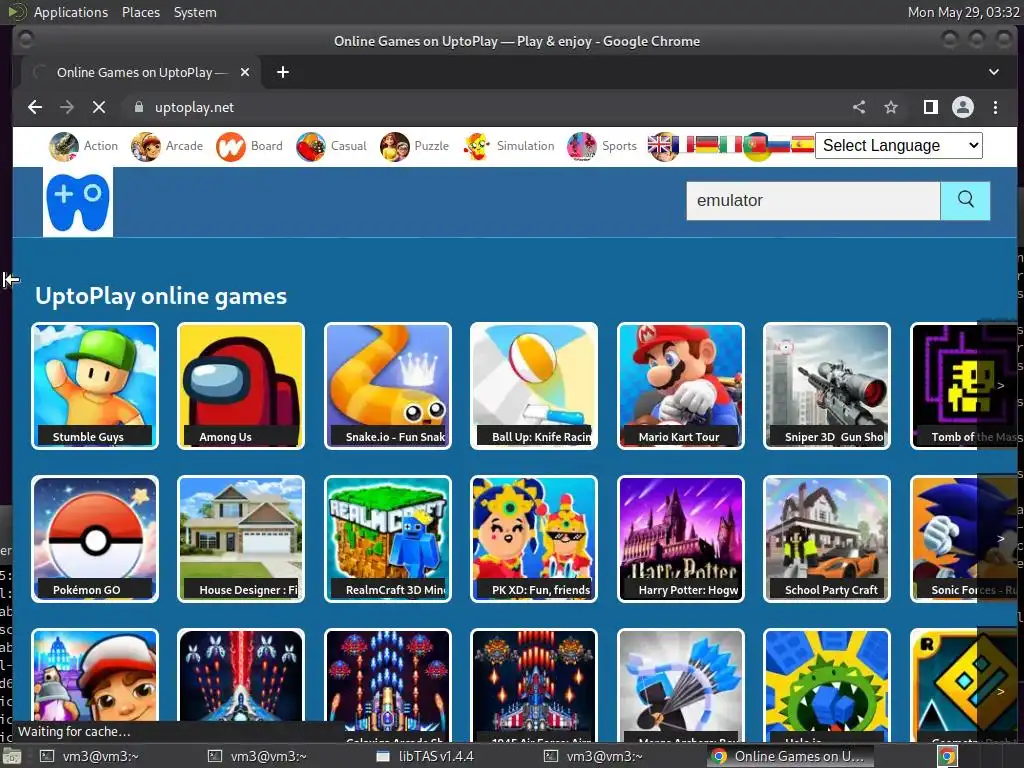Switch language using the UK flag
The image size is (1024, 768).
coord(660,145)
